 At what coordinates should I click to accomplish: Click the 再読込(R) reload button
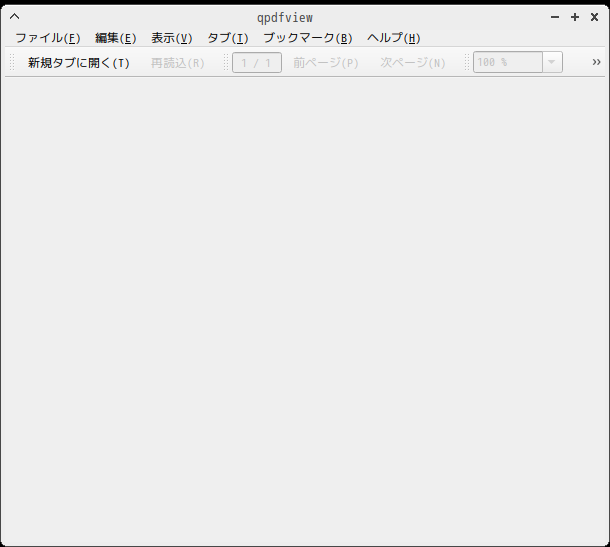click(178, 63)
